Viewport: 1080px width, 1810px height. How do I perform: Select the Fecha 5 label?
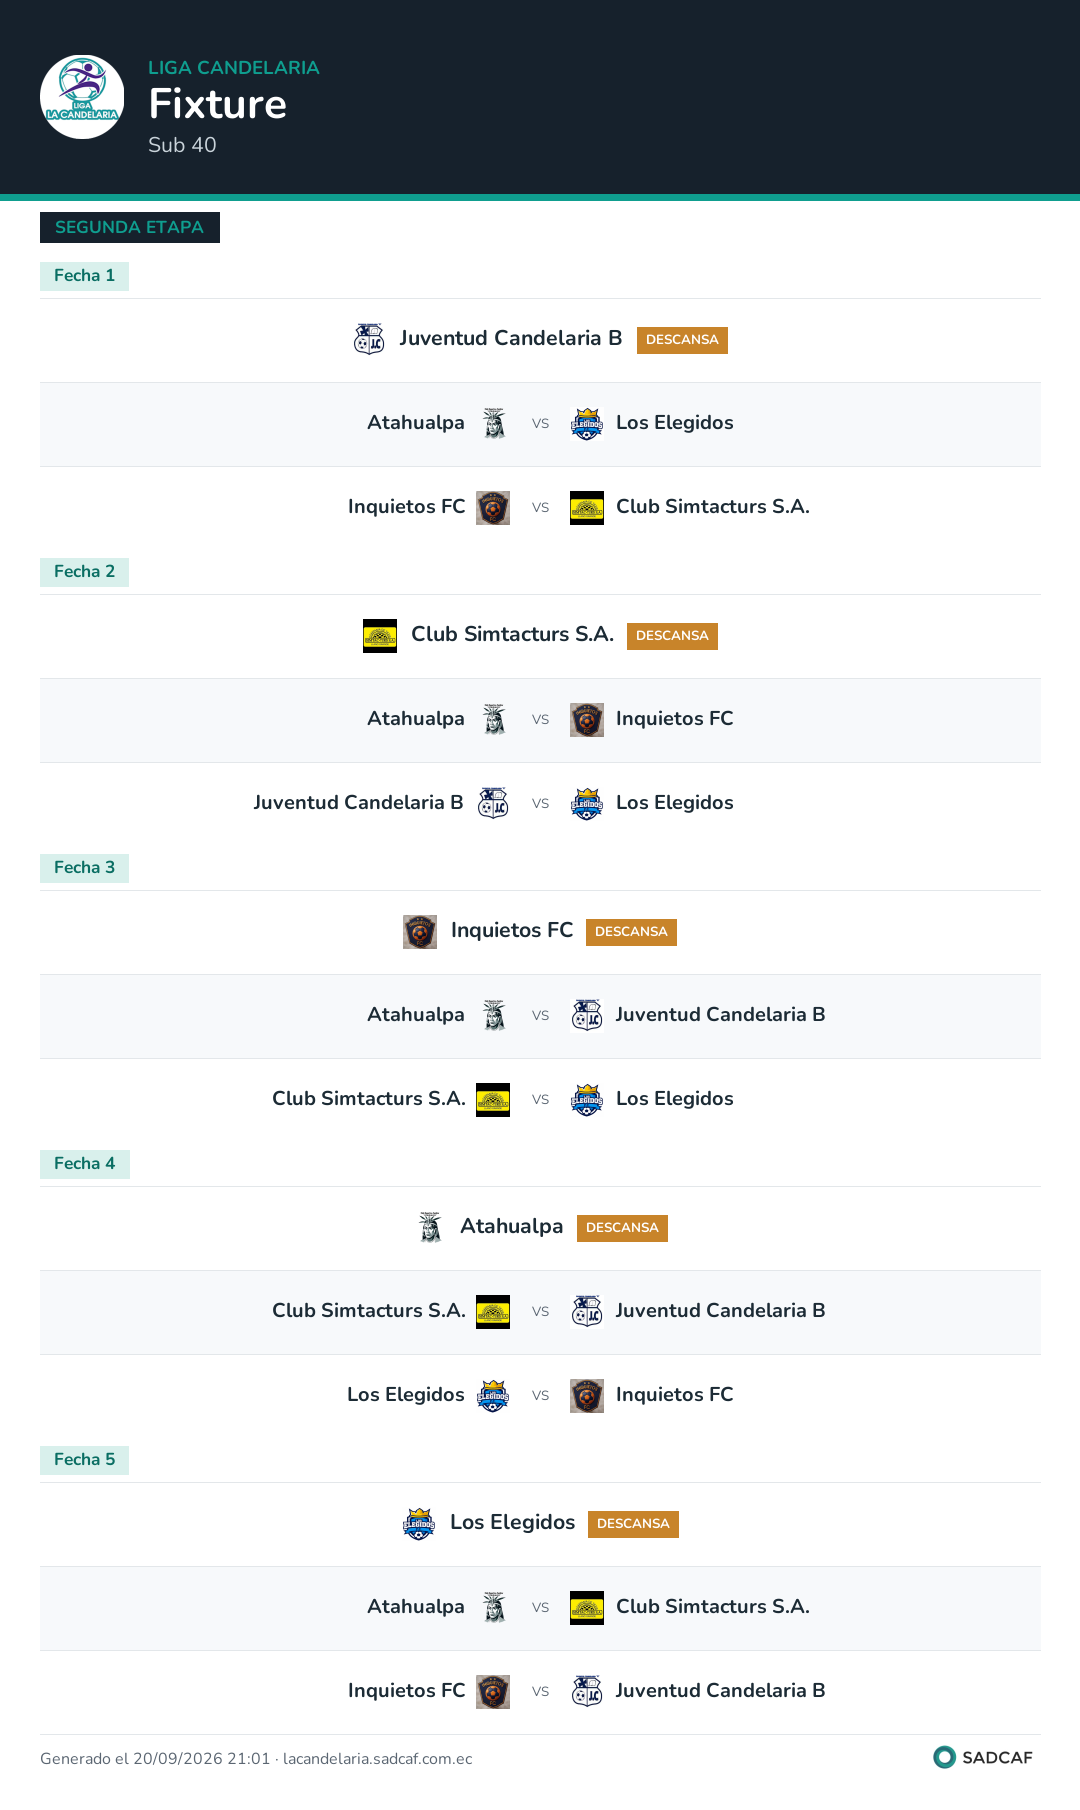pyautogui.click(x=84, y=1460)
